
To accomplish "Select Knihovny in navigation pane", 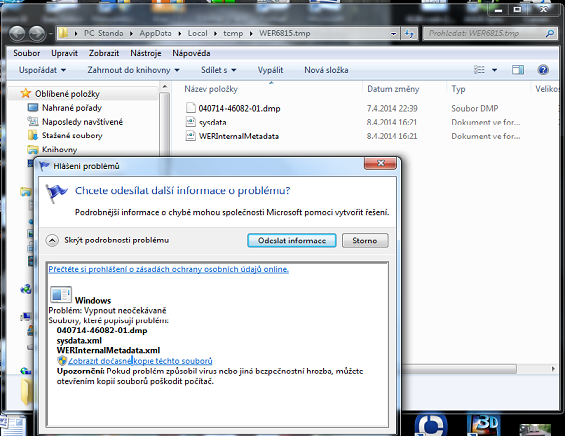I will [x=60, y=149].
